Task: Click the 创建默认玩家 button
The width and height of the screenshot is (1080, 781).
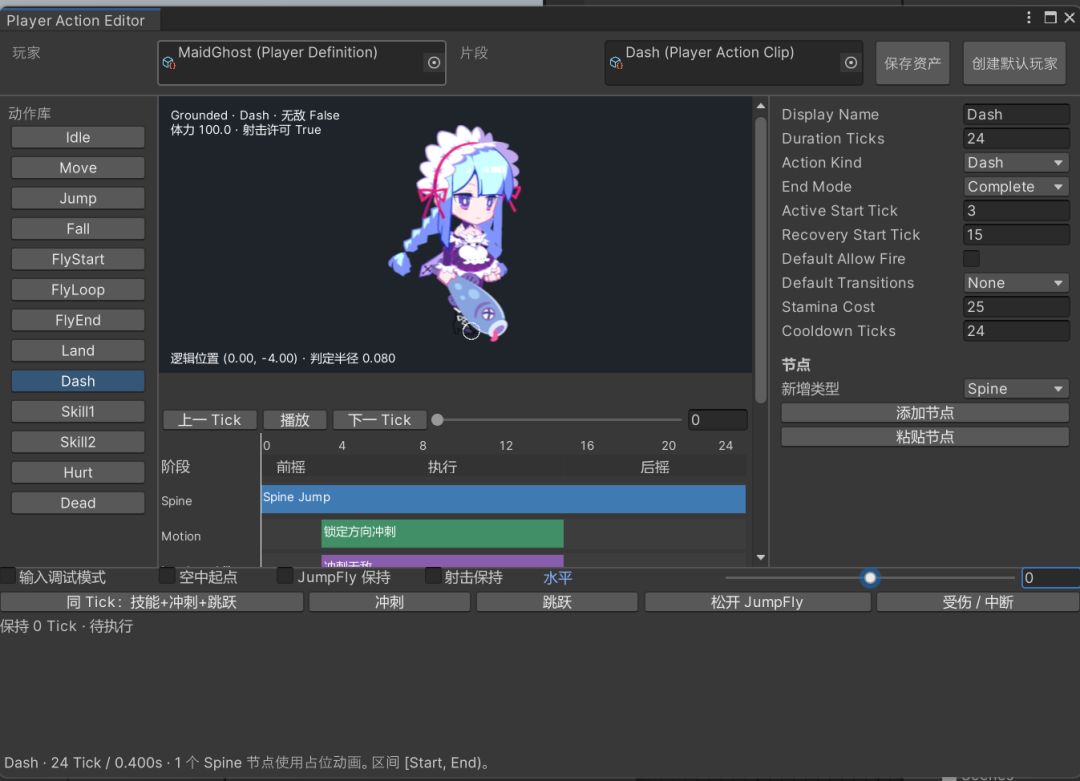Action: click(x=1014, y=63)
